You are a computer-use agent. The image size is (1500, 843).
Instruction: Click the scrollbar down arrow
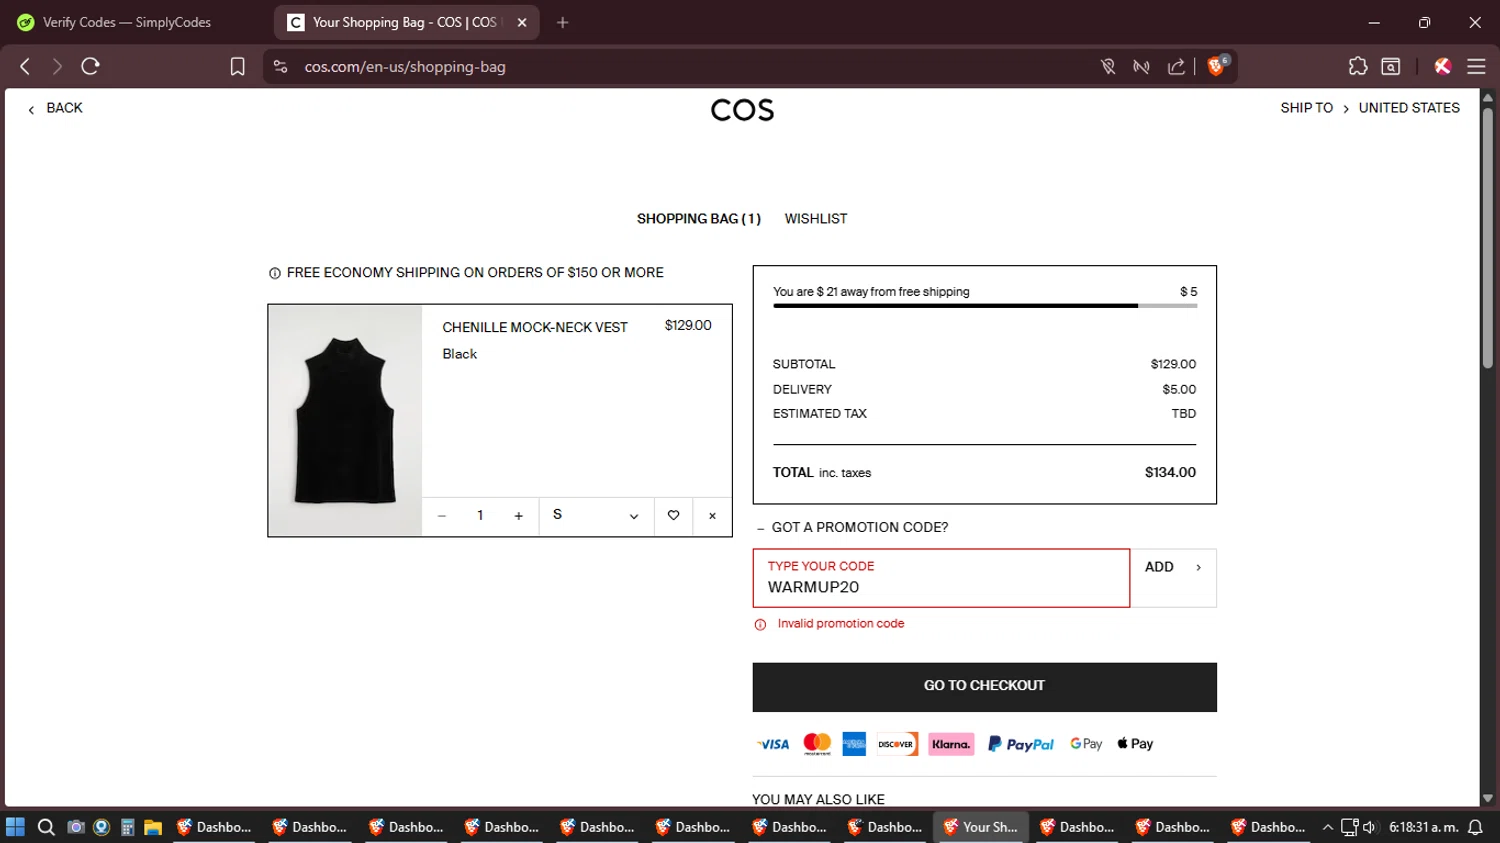[1487, 798]
